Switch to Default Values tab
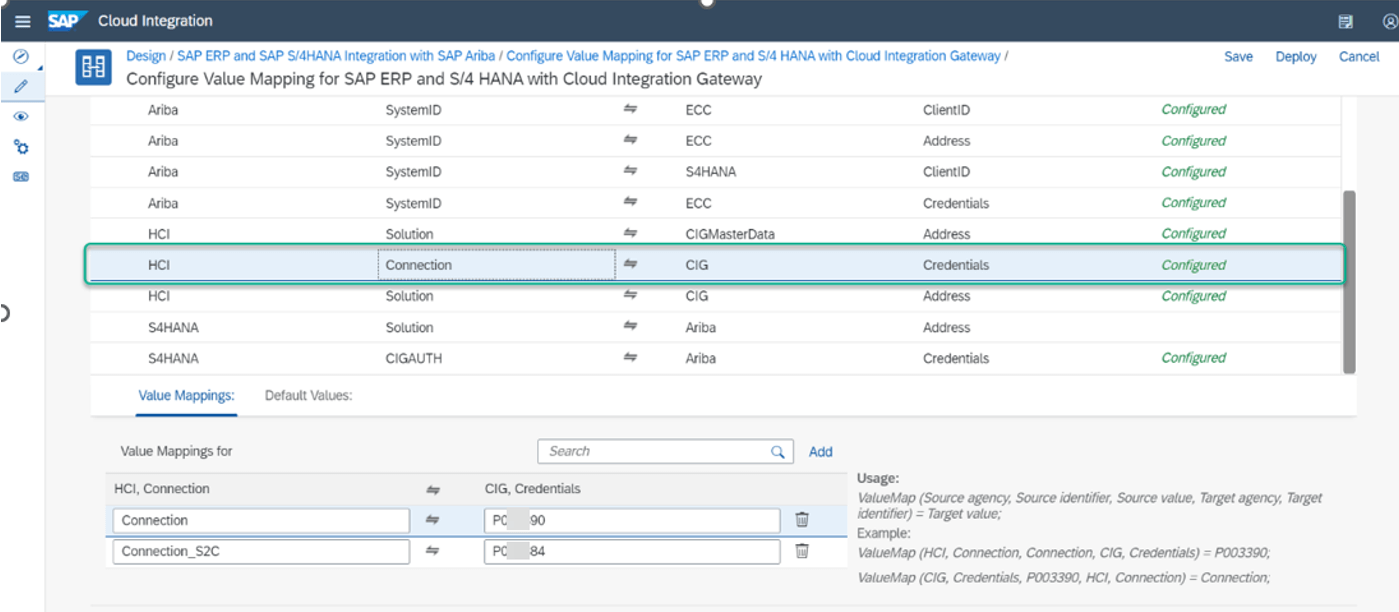The width and height of the screenshot is (1399, 612). 308,395
